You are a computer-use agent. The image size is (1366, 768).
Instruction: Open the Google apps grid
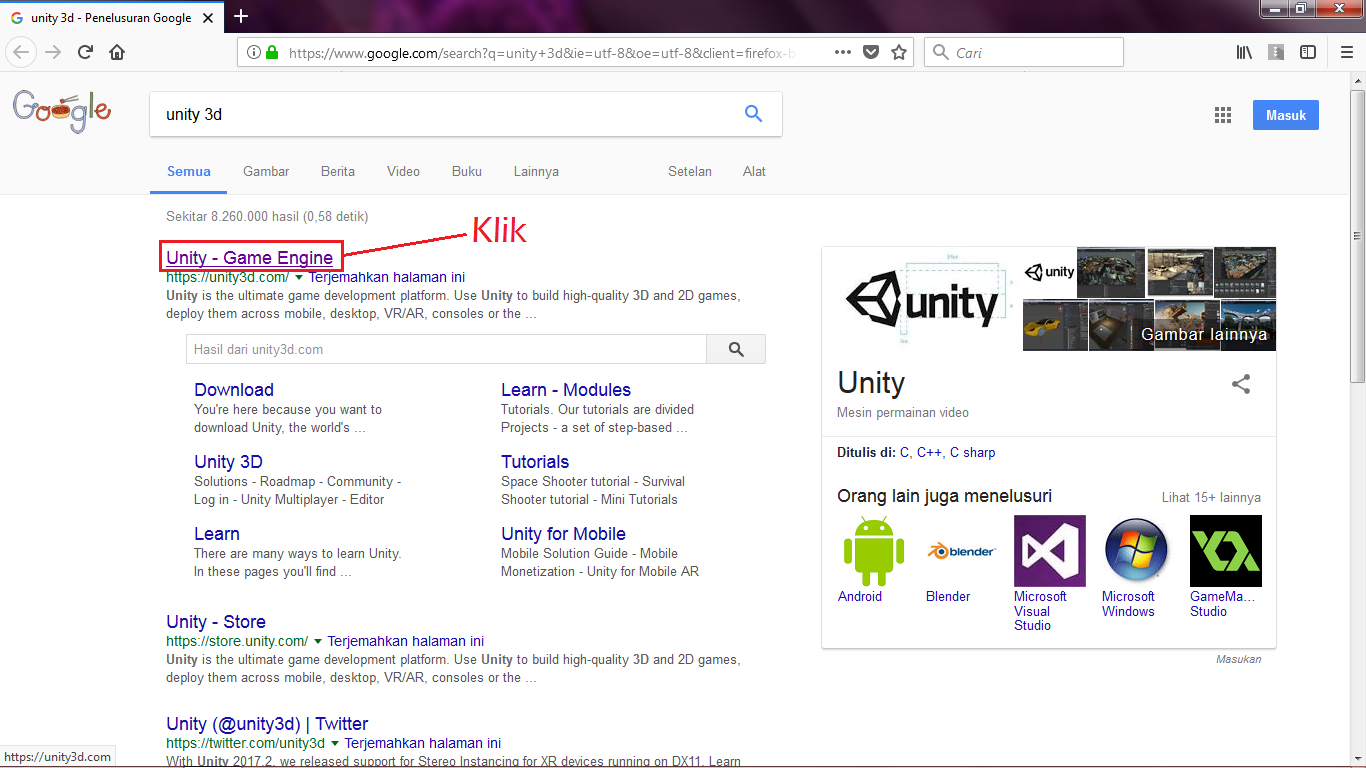1222,115
